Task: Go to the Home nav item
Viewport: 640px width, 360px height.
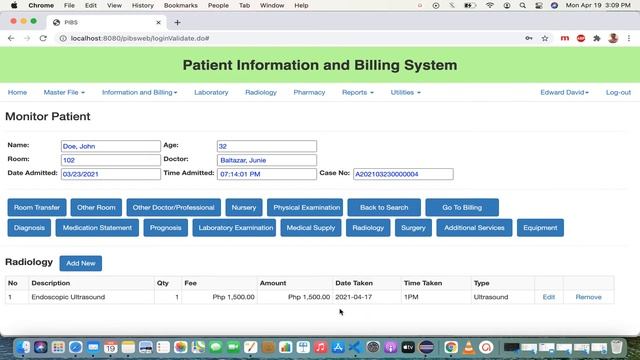Action: [17, 92]
